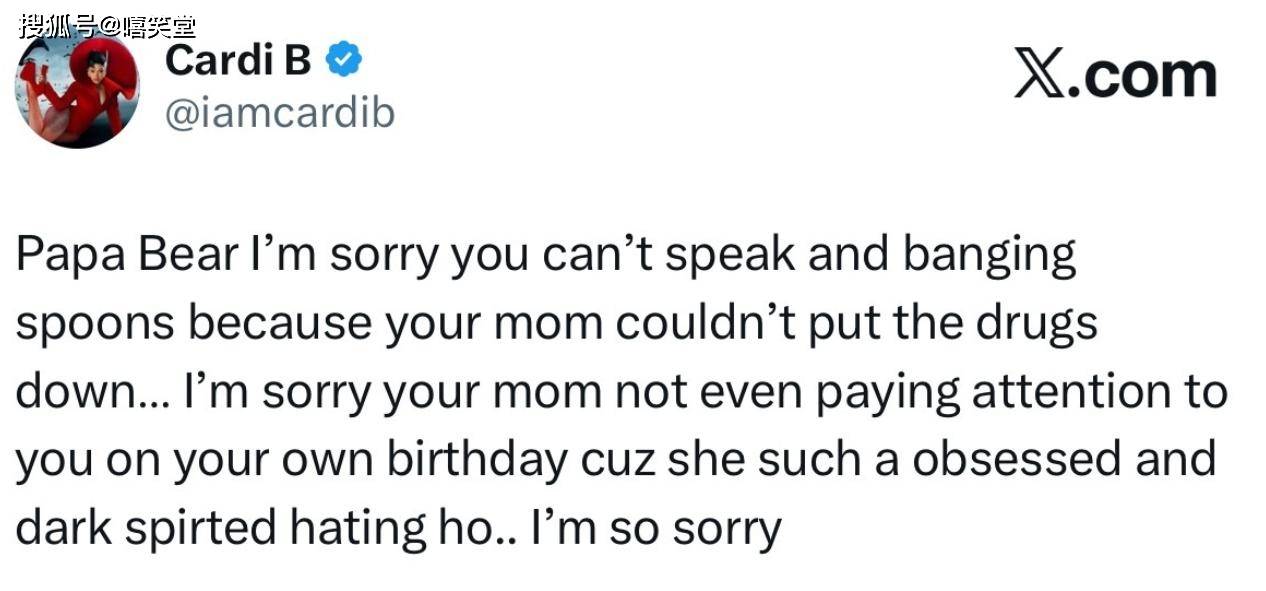Click the X.com logo

[x=1115, y=76]
